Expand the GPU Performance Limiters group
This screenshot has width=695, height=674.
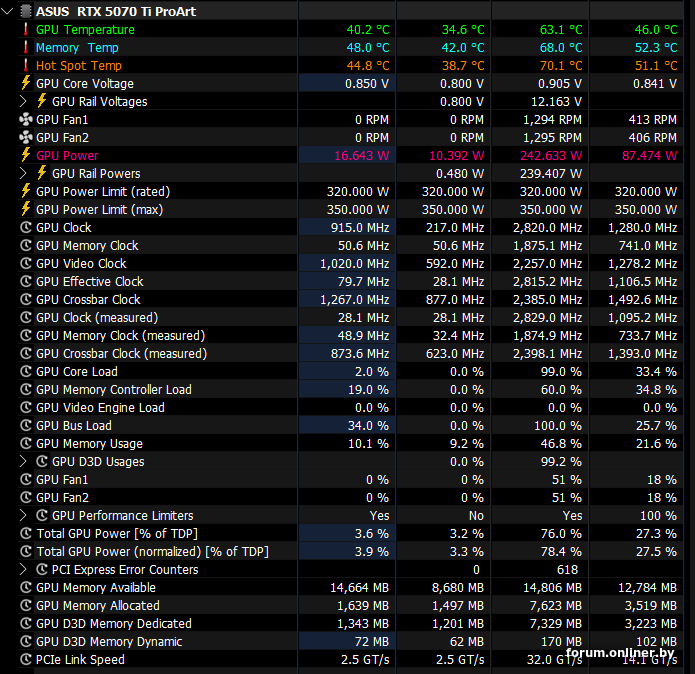click(x=23, y=515)
